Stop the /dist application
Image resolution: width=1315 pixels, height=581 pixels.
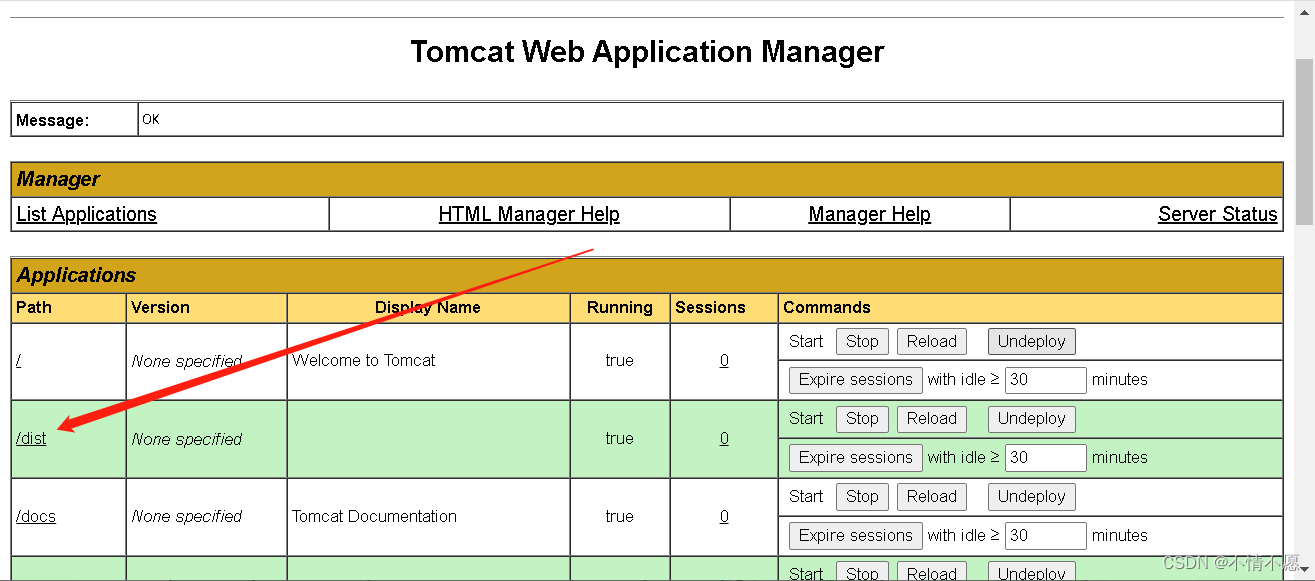pos(862,419)
